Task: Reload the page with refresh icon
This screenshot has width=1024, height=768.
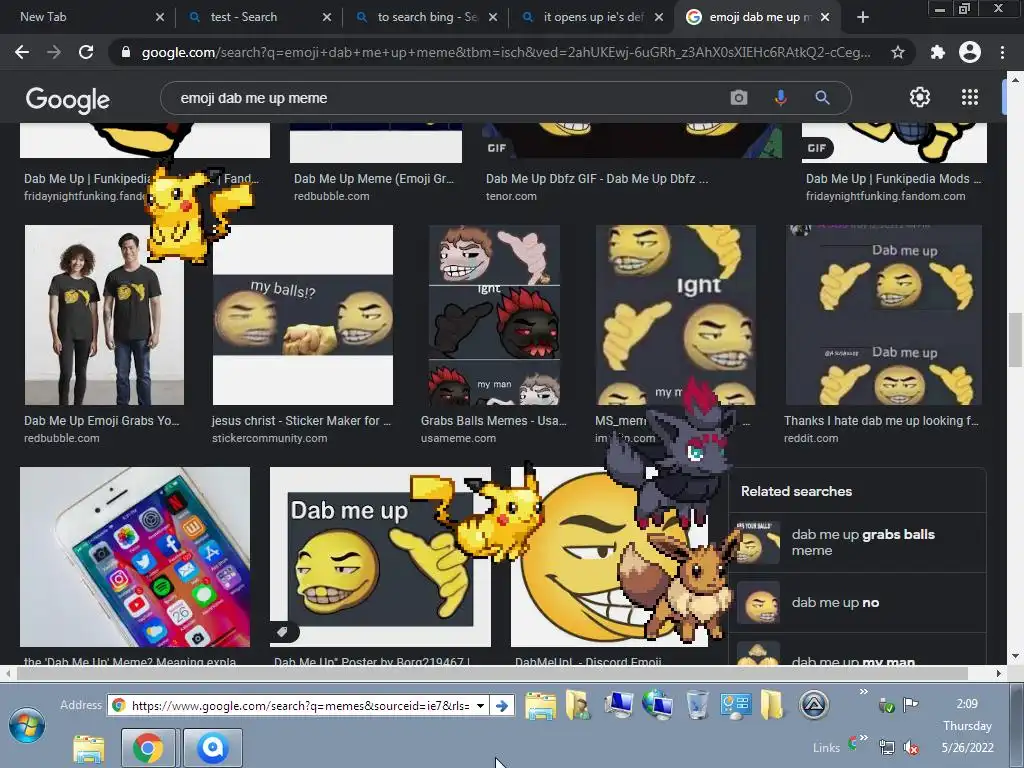Action: [x=86, y=52]
